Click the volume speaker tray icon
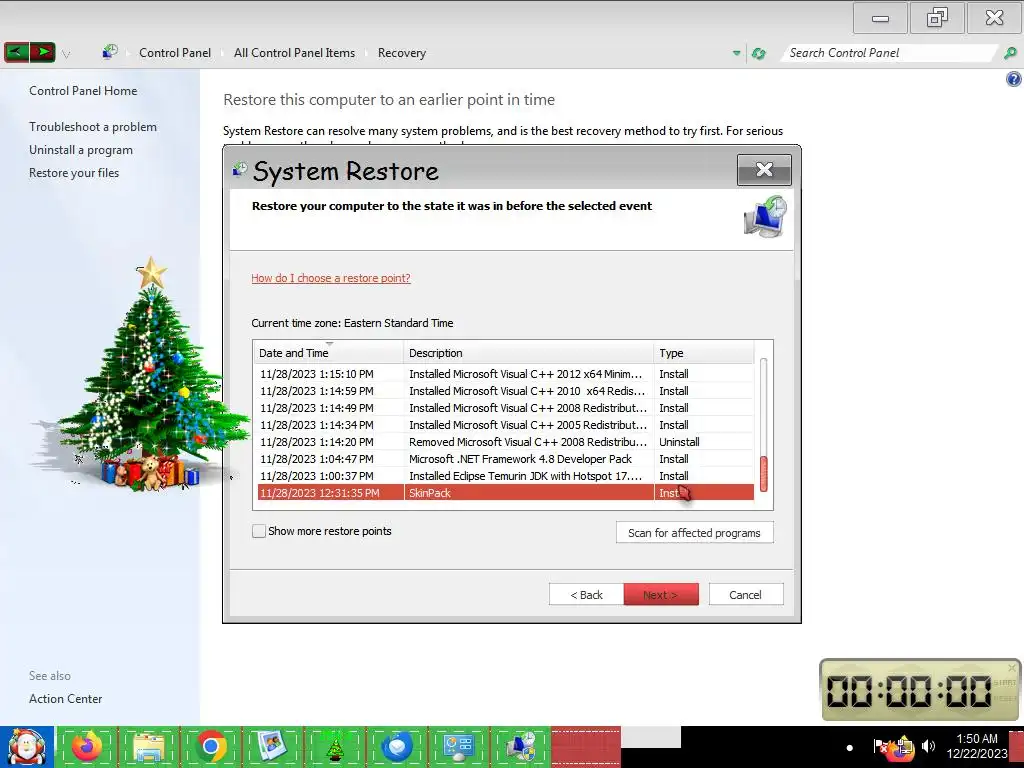This screenshot has width=1024, height=768. [927, 746]
